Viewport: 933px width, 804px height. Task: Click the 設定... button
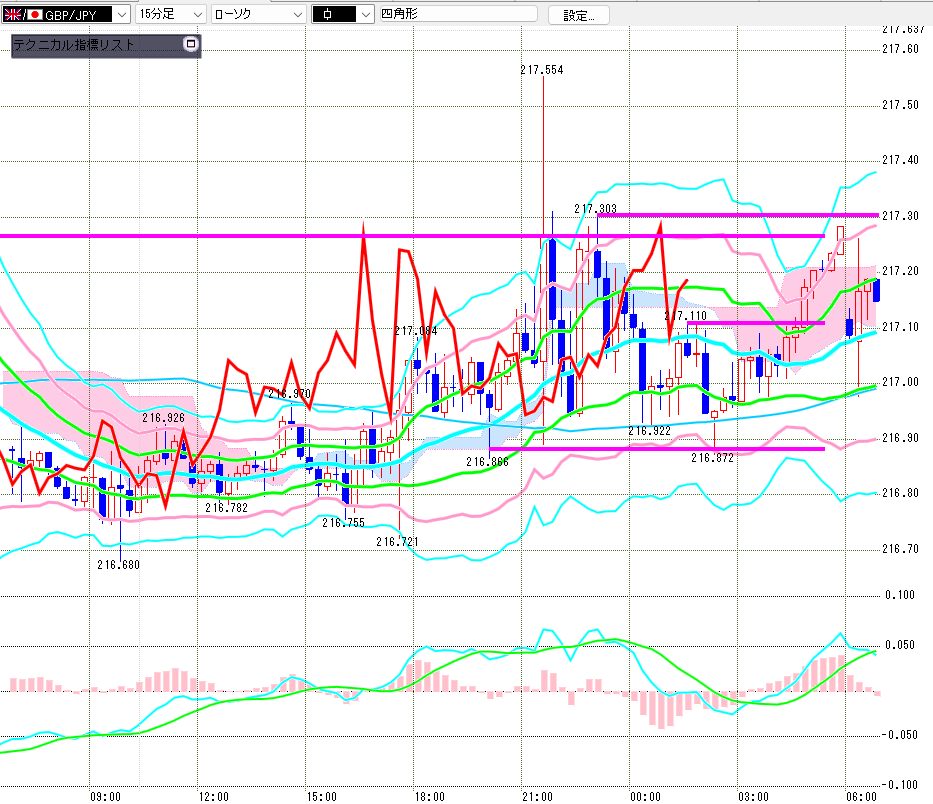[x=578, y=15]
